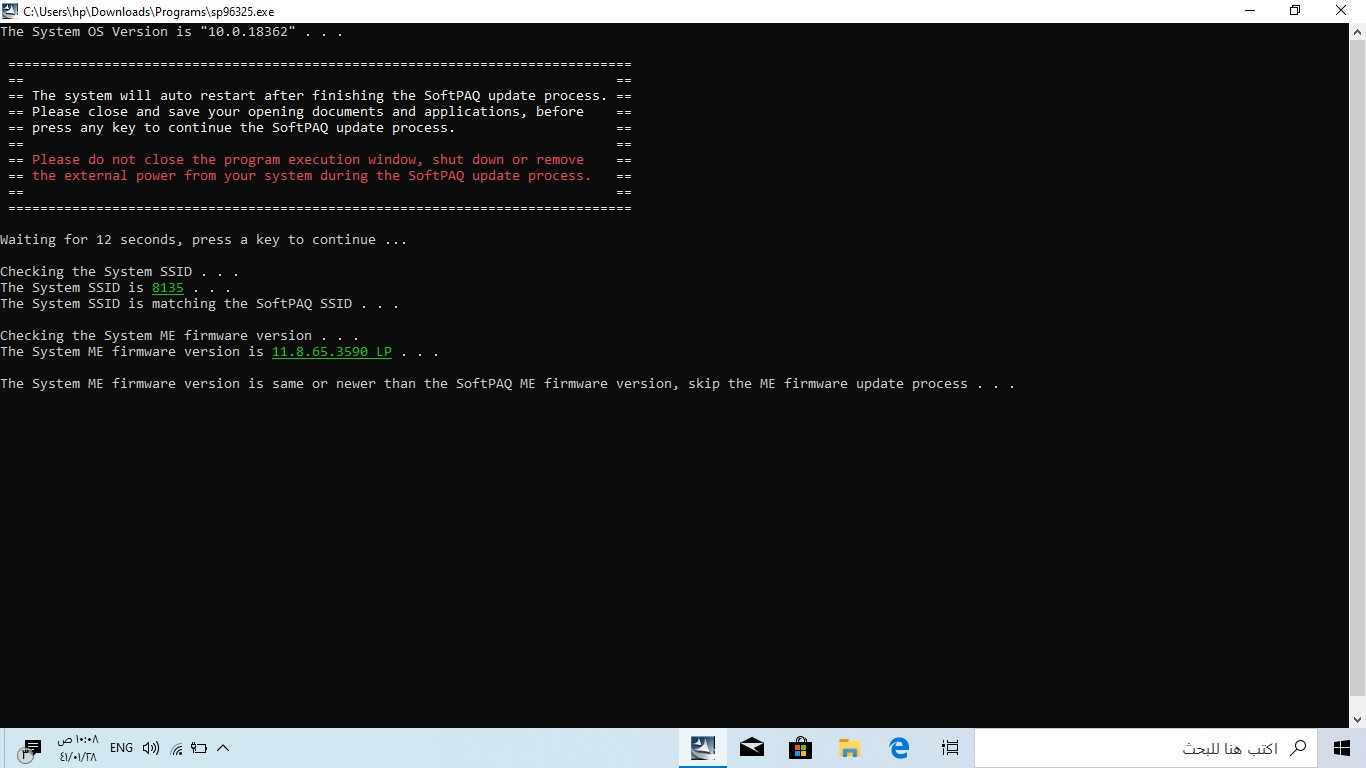Launch Microsoft Store from the taskbar
Screen dimensions: 1366x768
tap(800, 747)
